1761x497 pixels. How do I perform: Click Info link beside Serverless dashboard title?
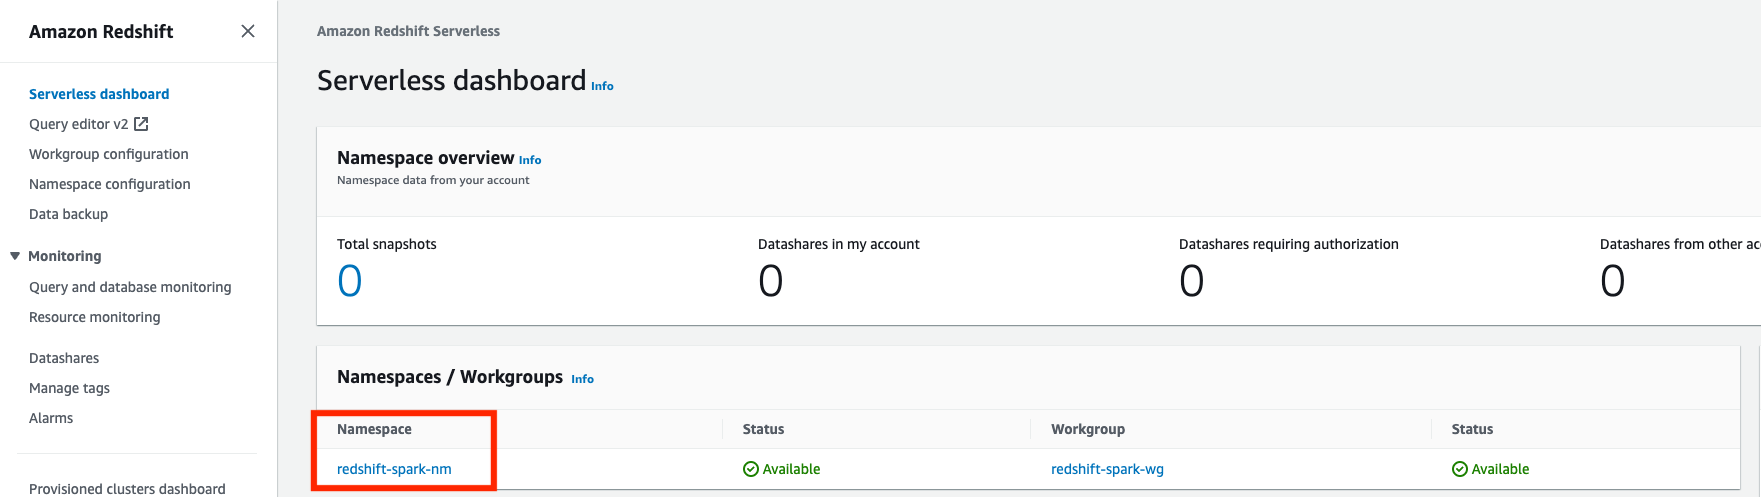click(602, 86)
